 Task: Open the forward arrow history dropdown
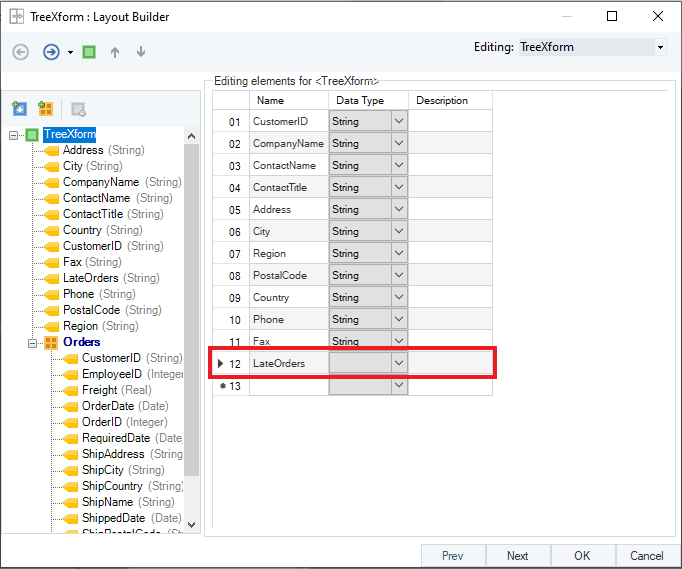(x=70, y=53)
